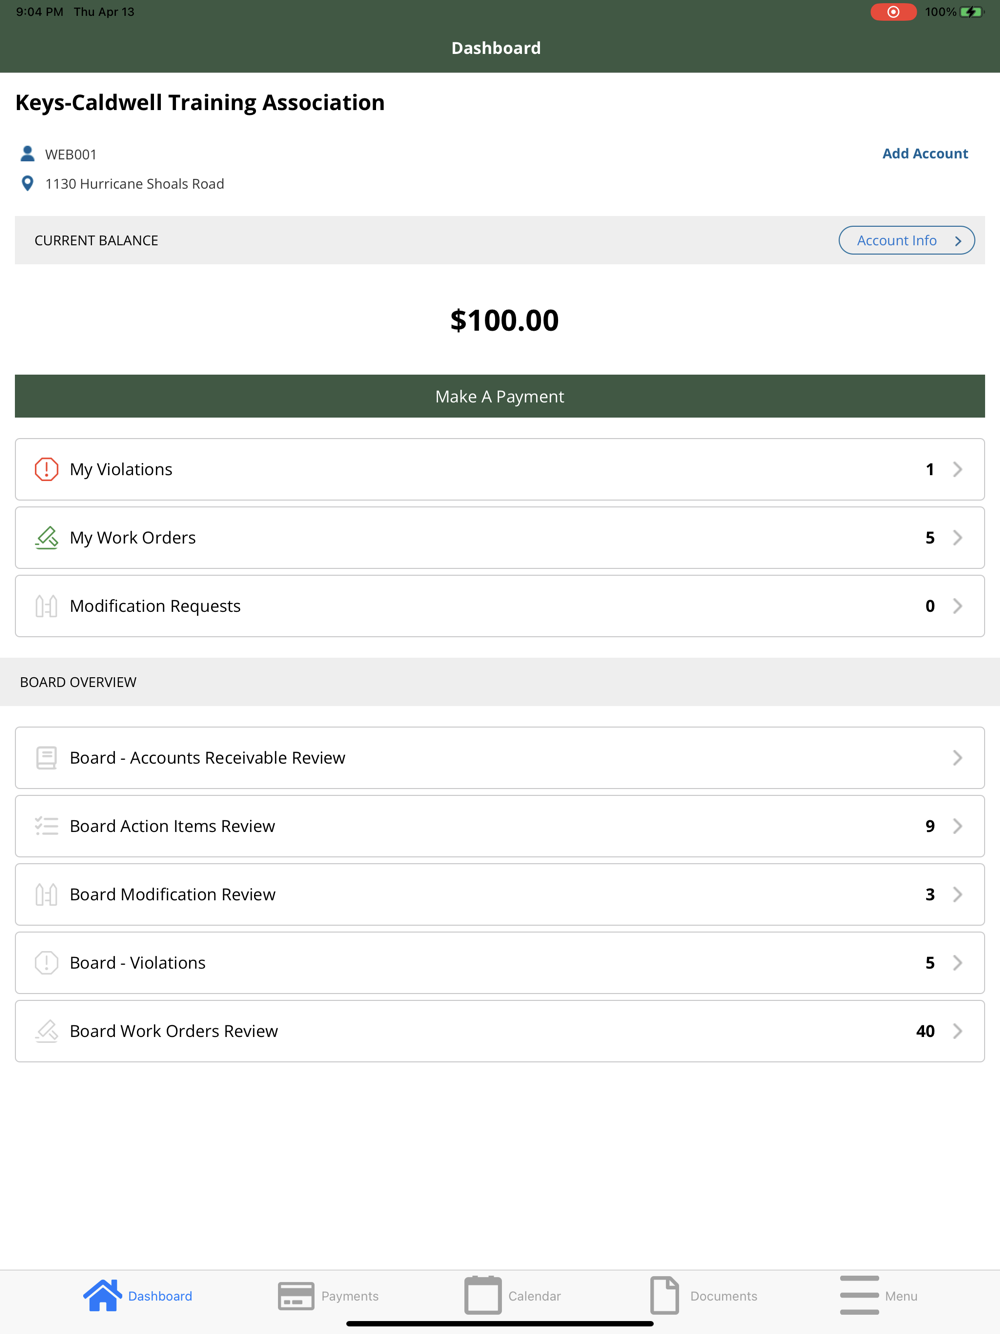The height and width of the screenshot is (1334, 1000).
Task: Switch to the Calendar tab label
Action: tap(534, 1296)
